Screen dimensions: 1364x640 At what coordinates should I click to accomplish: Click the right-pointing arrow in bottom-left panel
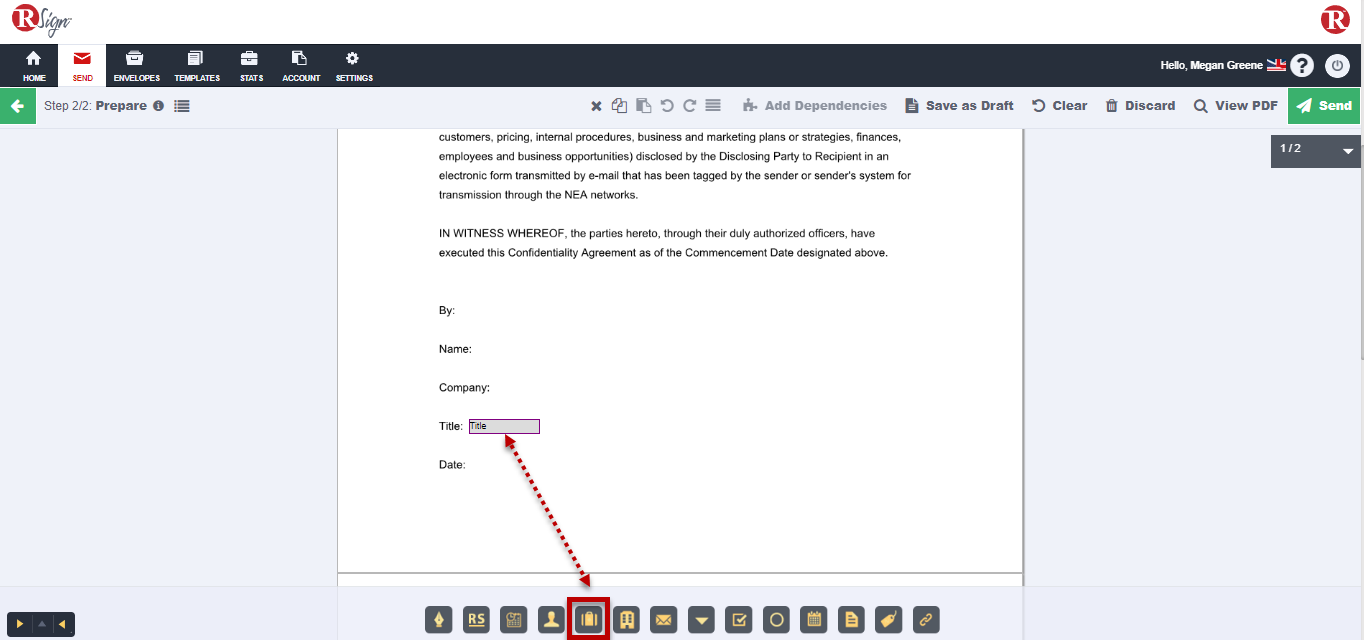(19, 625)
